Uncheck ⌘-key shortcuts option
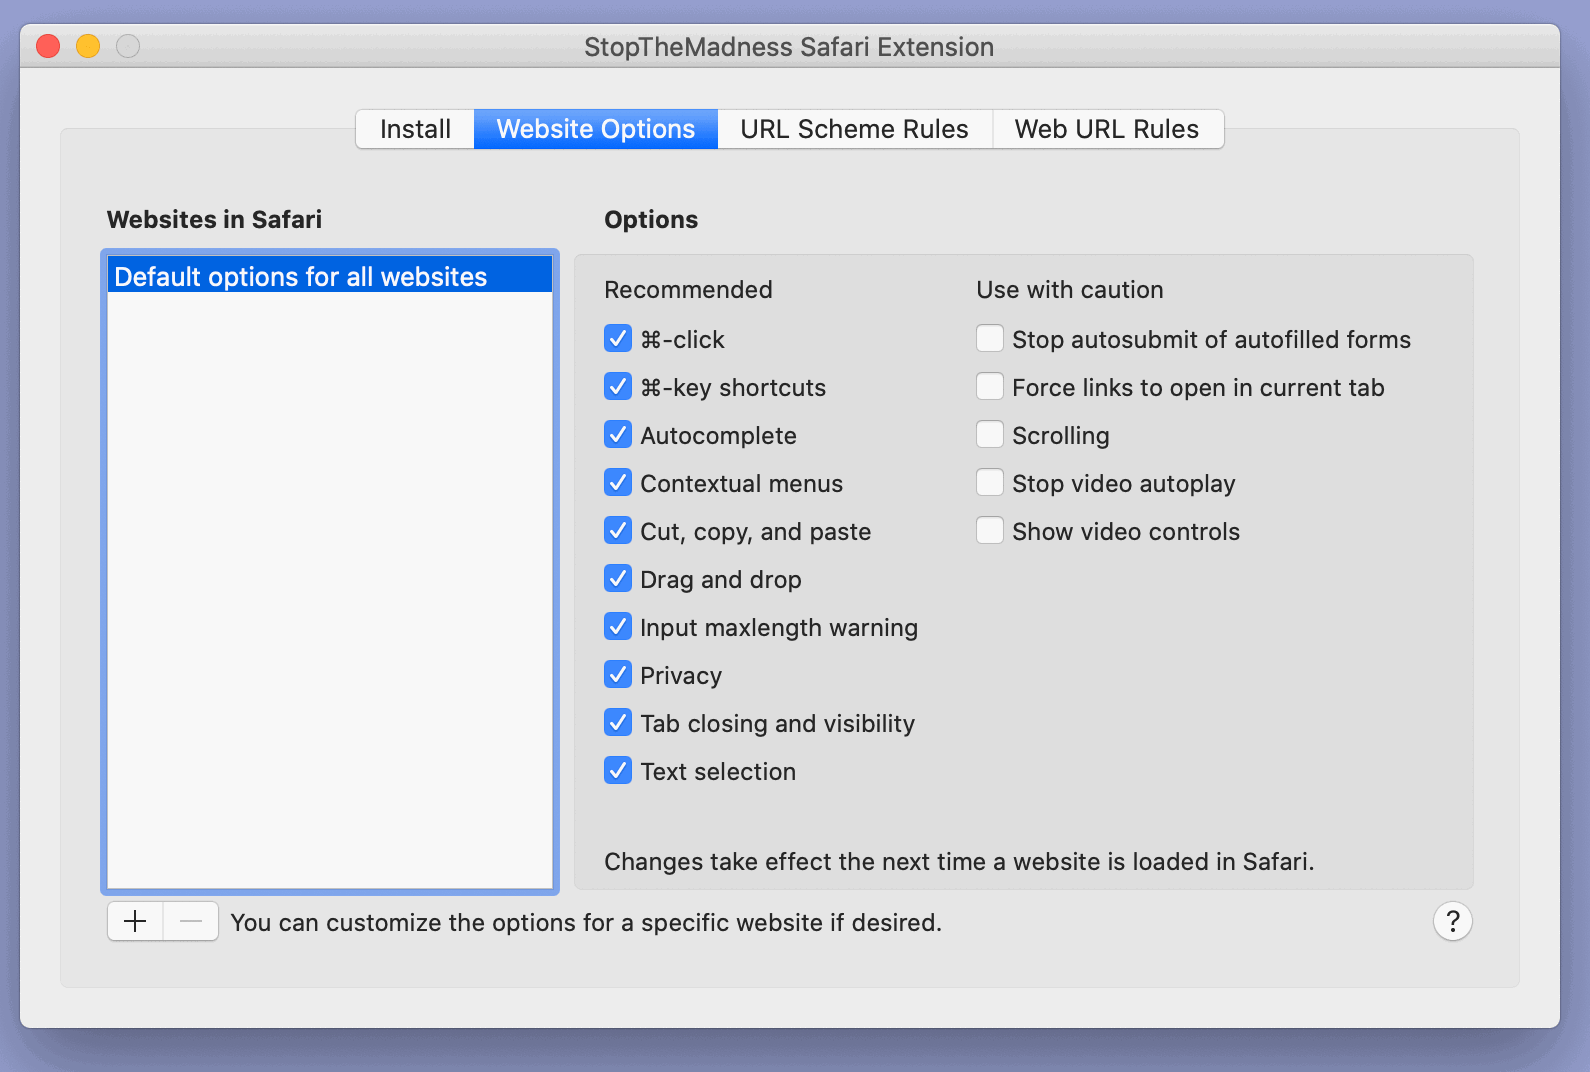The image size is (1590, 1072). point(618,387)
